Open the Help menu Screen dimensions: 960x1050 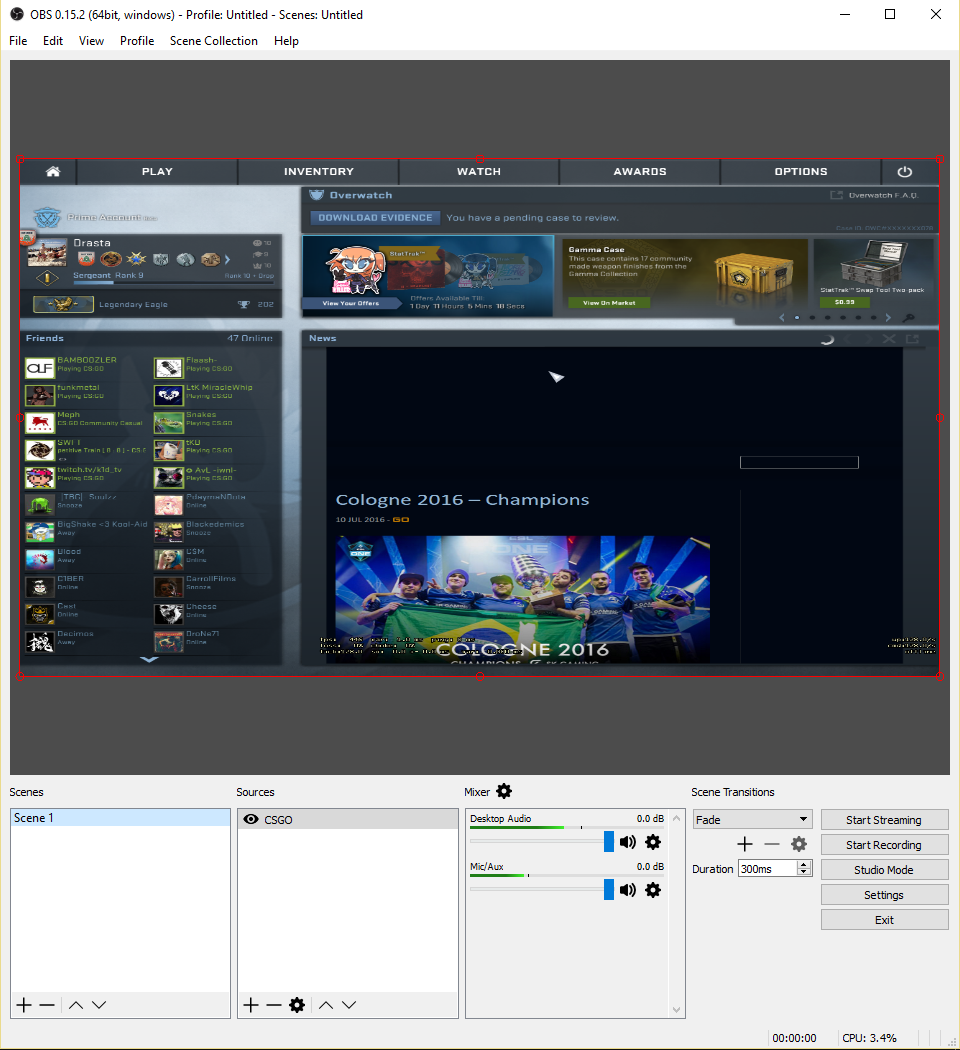pyautogui.click(x=286, y=41)
